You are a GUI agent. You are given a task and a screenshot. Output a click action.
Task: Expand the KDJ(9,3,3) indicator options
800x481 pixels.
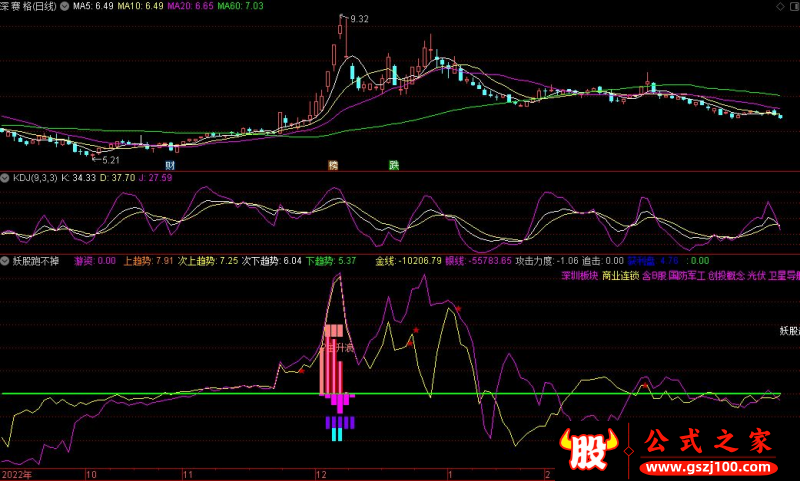click(x=6, y=177)
